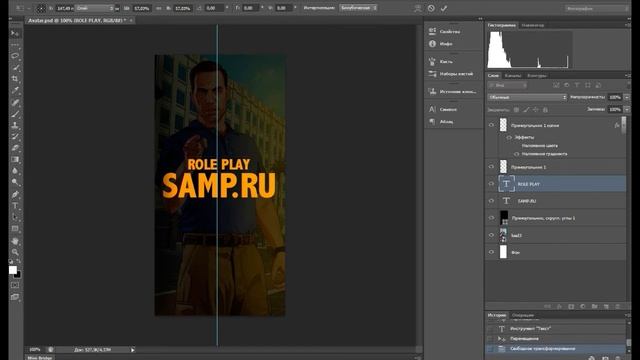Open the interpolation dropdown in options bar
This screenshot has width=640, height=360.
coord(358,8)
